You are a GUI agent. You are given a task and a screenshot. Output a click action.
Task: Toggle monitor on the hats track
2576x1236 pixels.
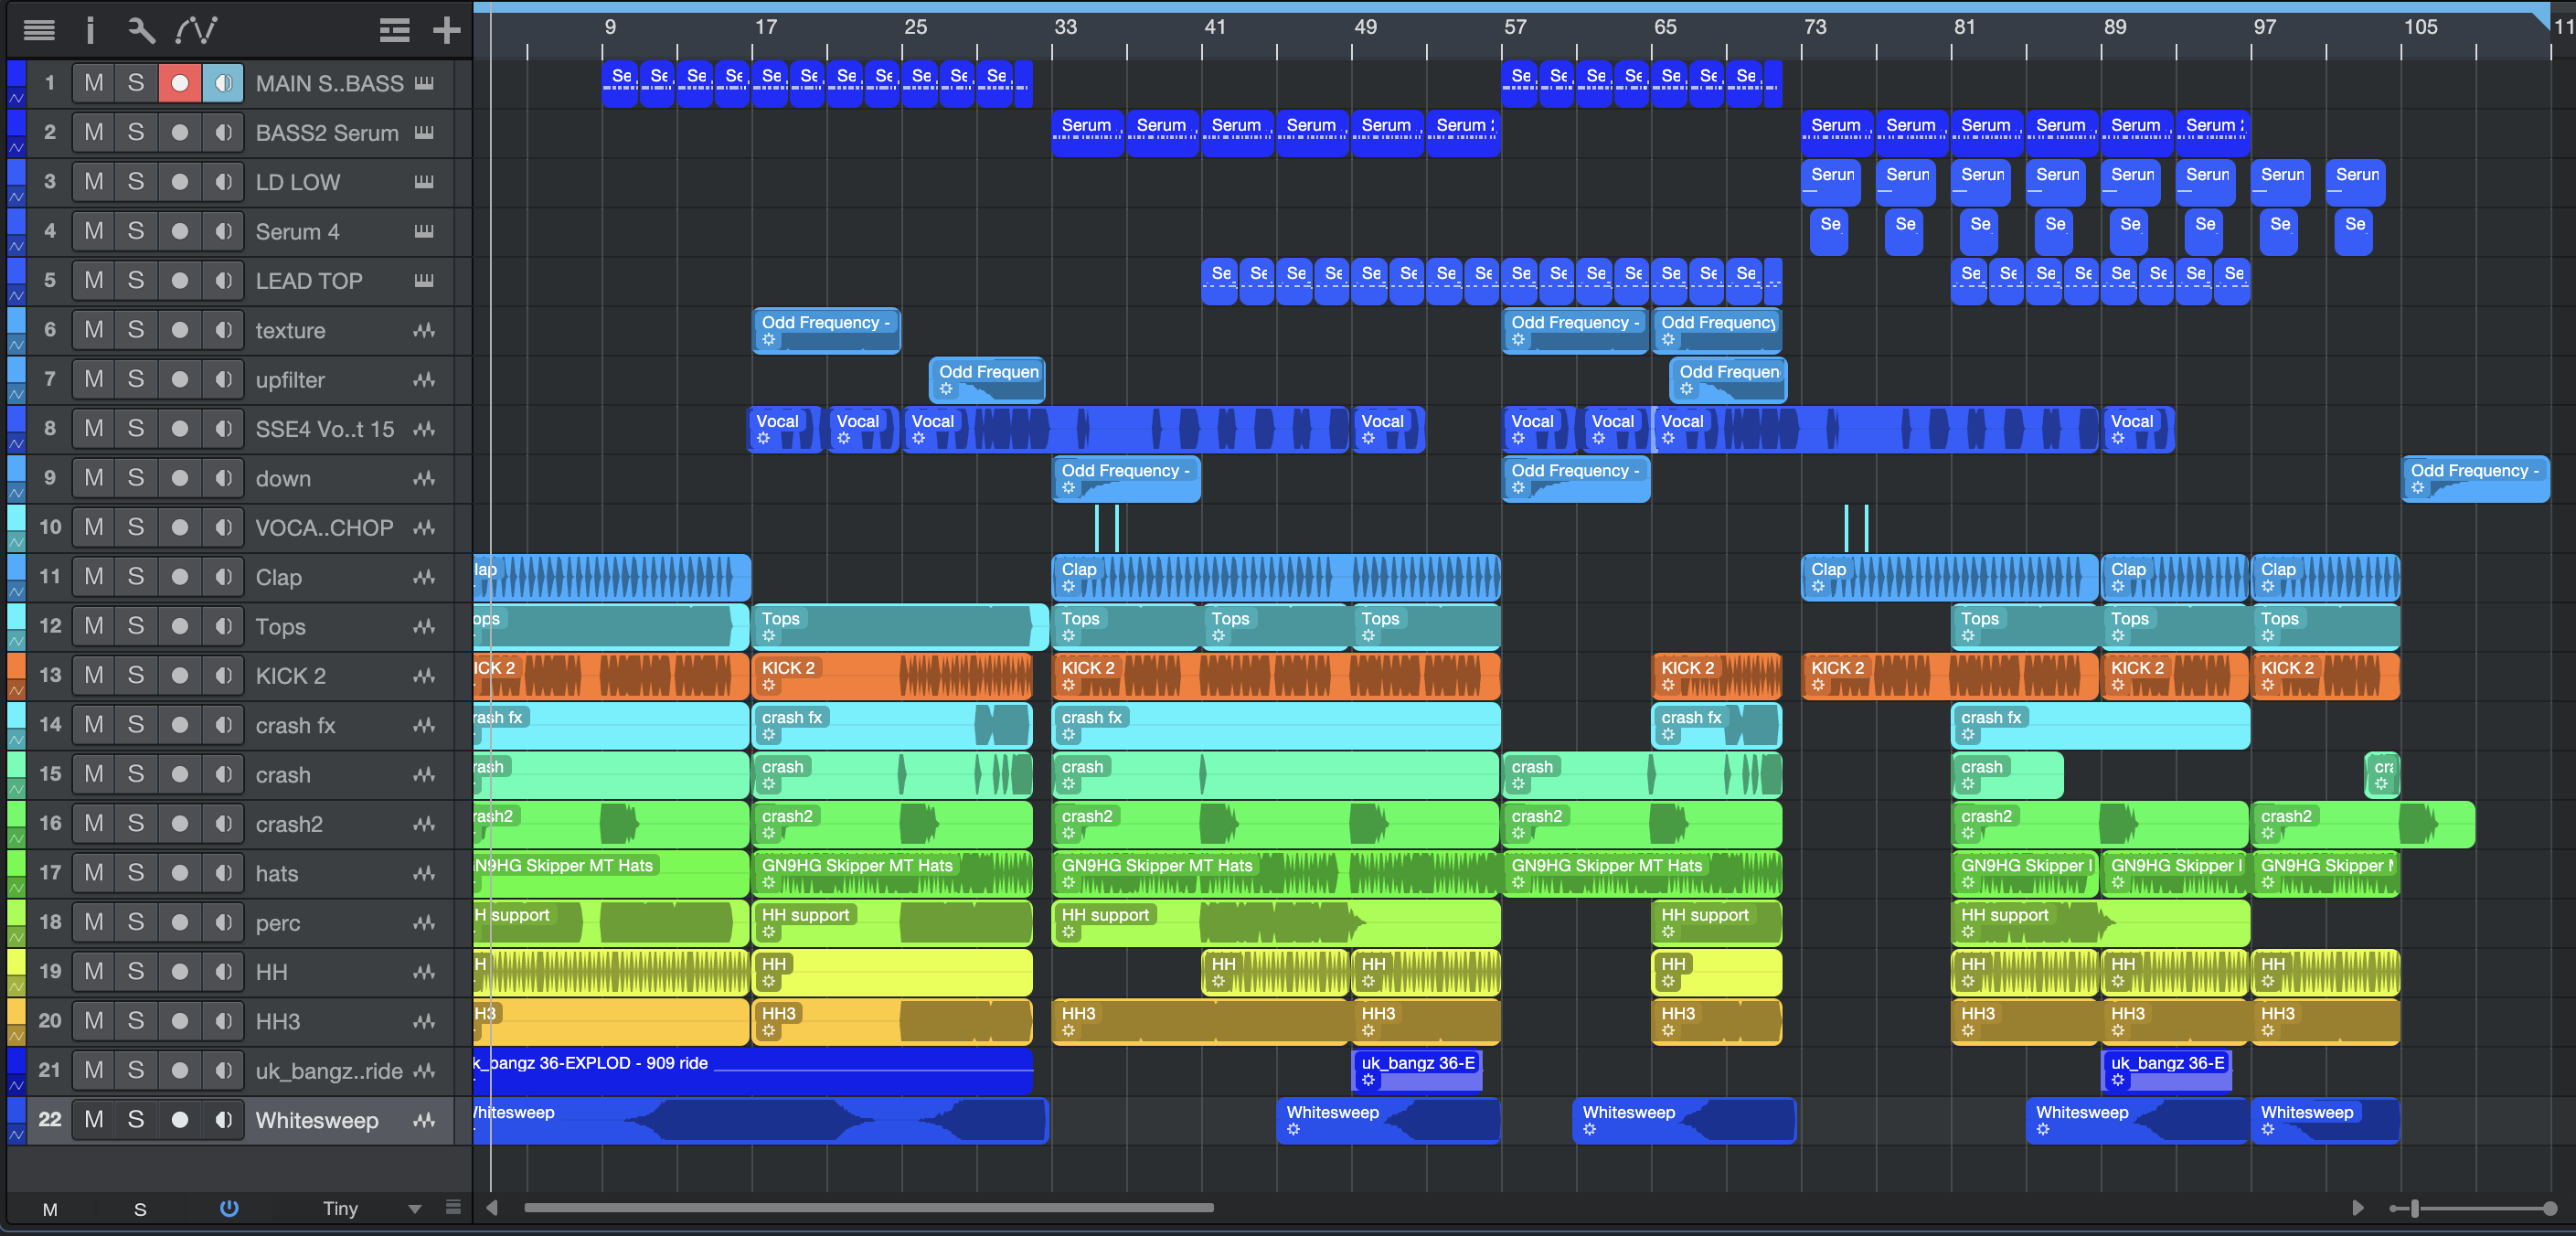click(x=223, y=873)
